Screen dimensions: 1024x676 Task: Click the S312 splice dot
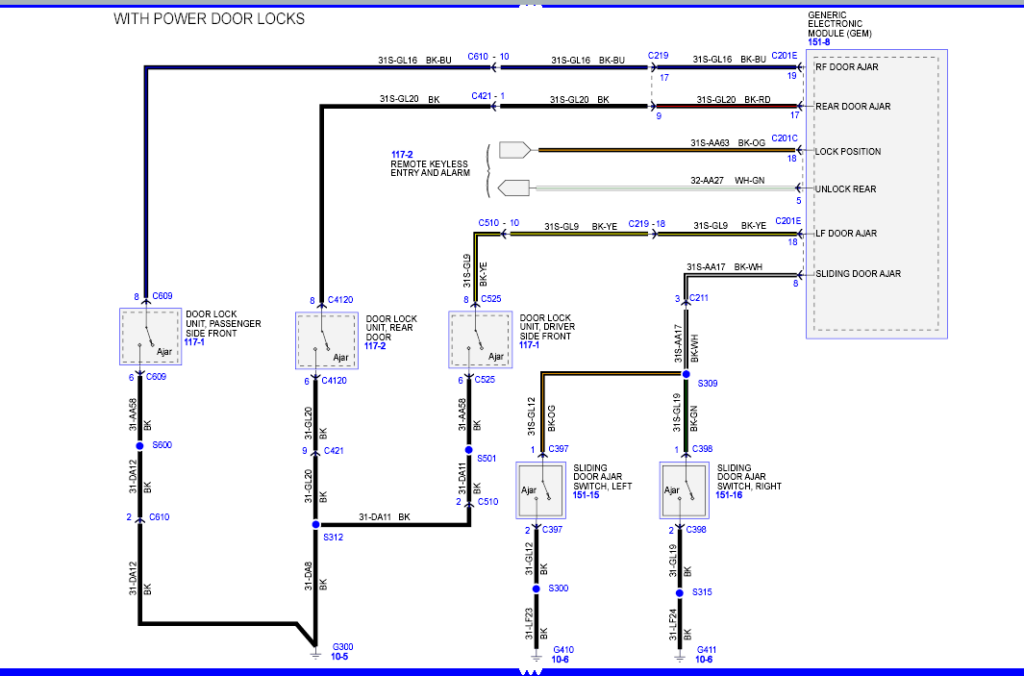[x=315, y=524]
